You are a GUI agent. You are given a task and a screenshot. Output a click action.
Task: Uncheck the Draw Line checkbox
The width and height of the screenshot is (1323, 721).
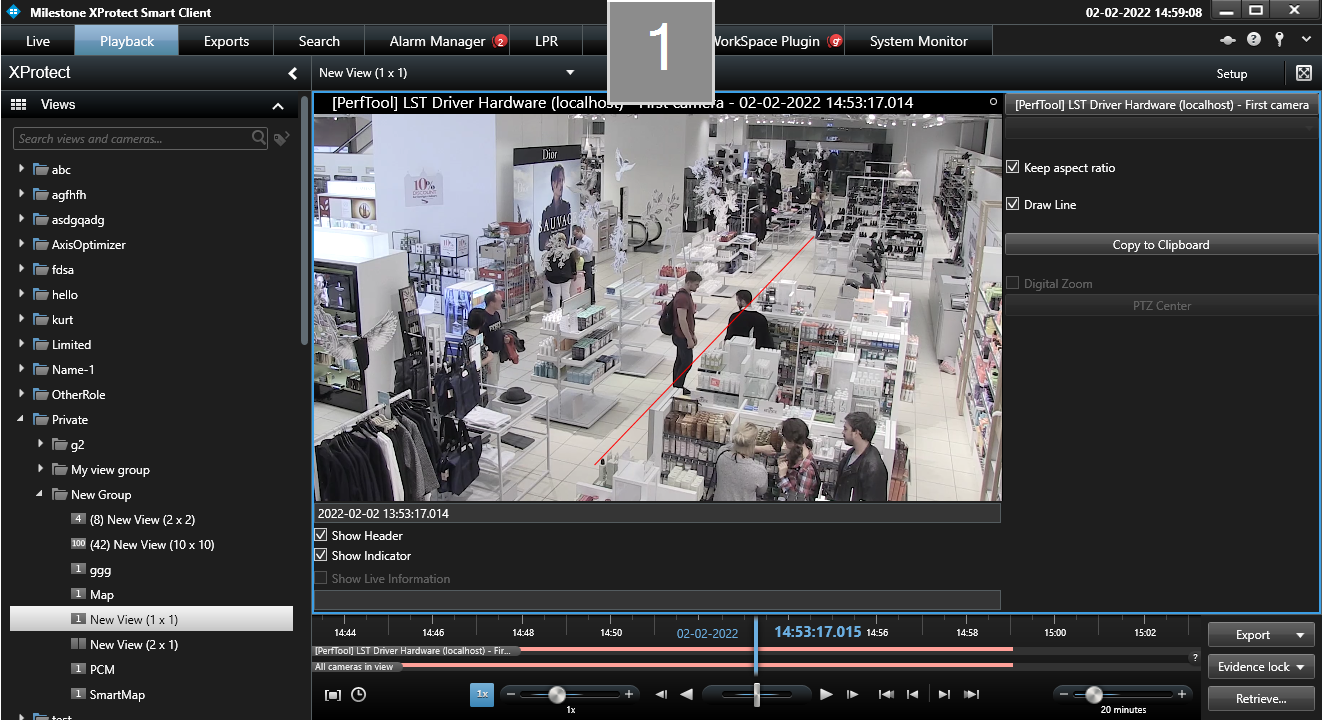coord(1013,205)
